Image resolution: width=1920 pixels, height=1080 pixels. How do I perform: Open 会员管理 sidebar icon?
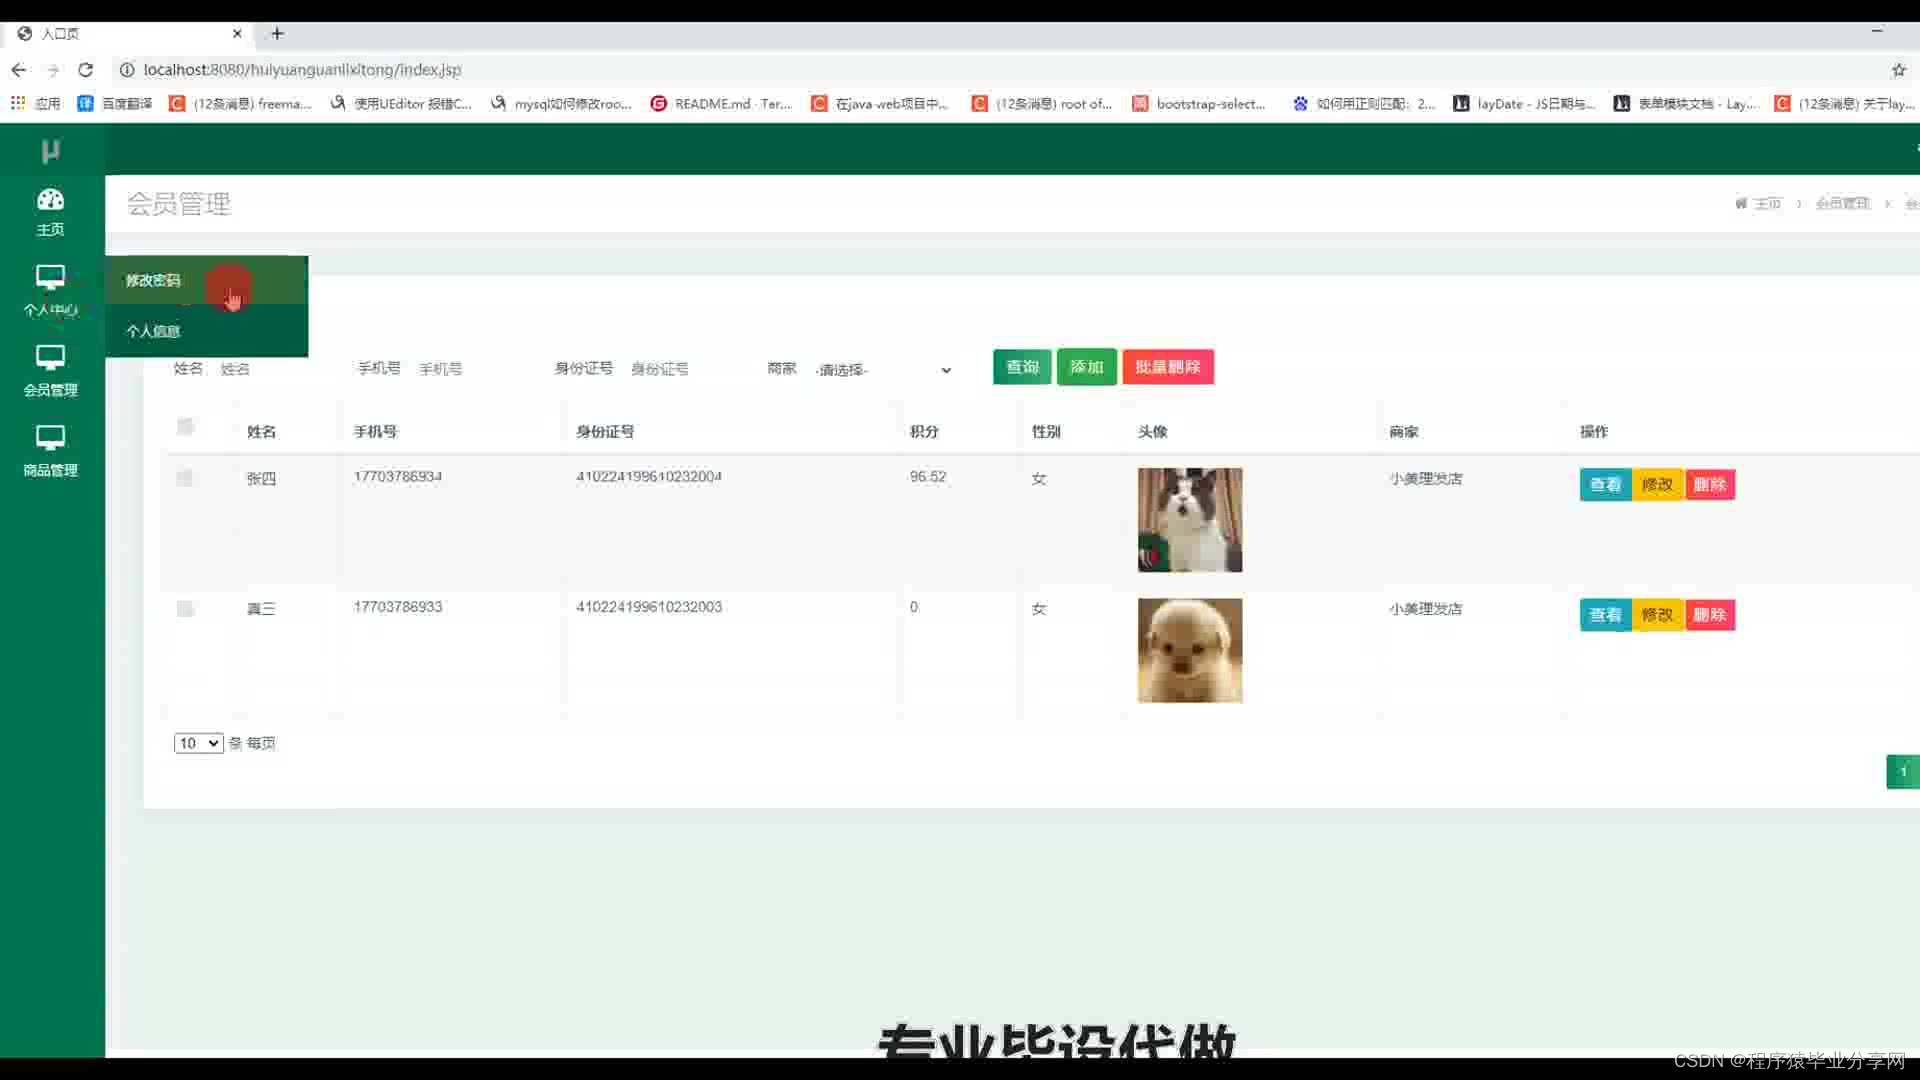point(50,357)
